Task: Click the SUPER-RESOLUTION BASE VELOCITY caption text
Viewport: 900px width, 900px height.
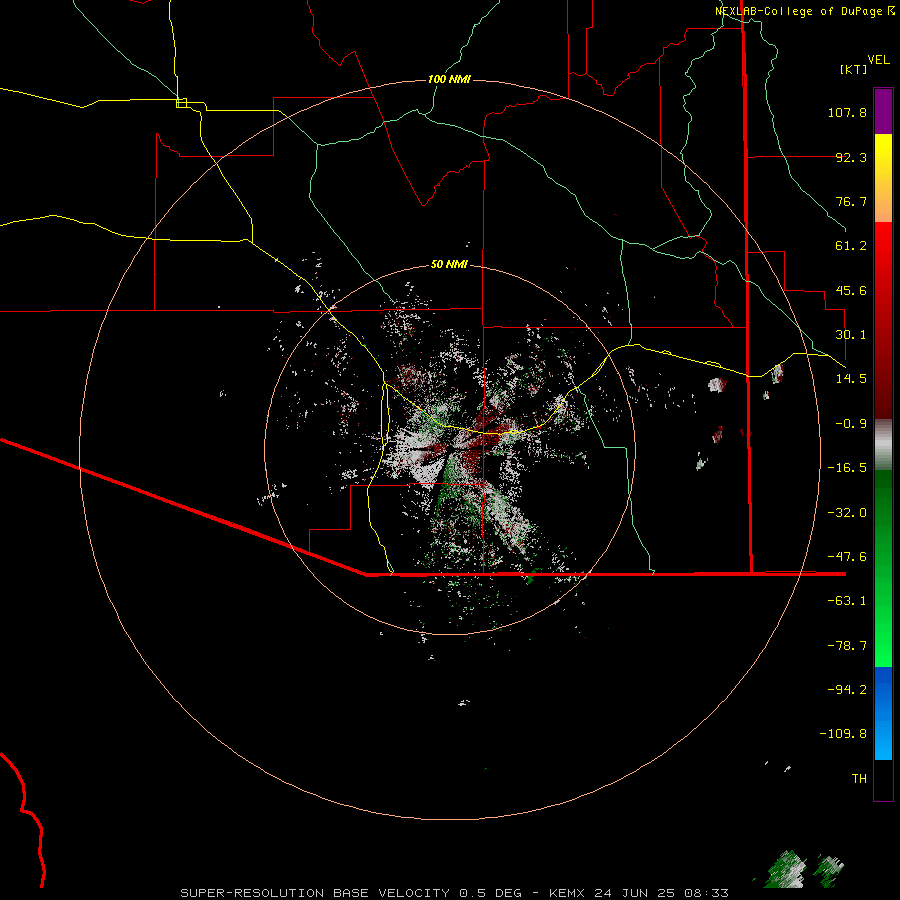Action: tap(315, 893)
